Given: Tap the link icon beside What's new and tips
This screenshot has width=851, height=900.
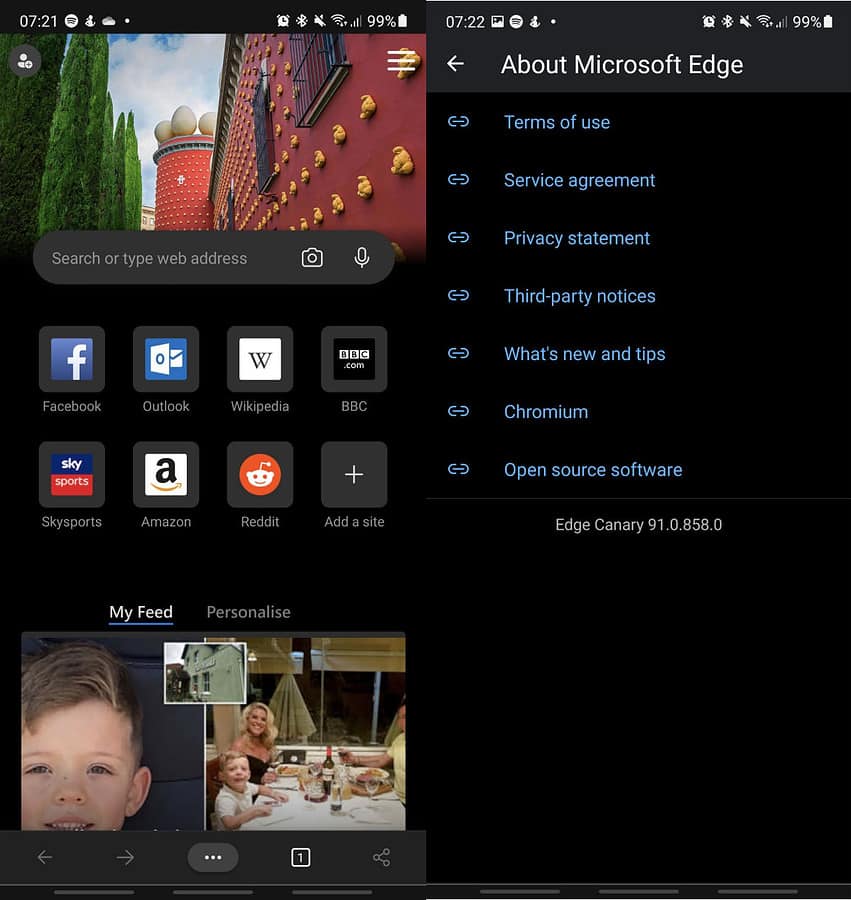Looking at the screenshot, I should point(458,354).
